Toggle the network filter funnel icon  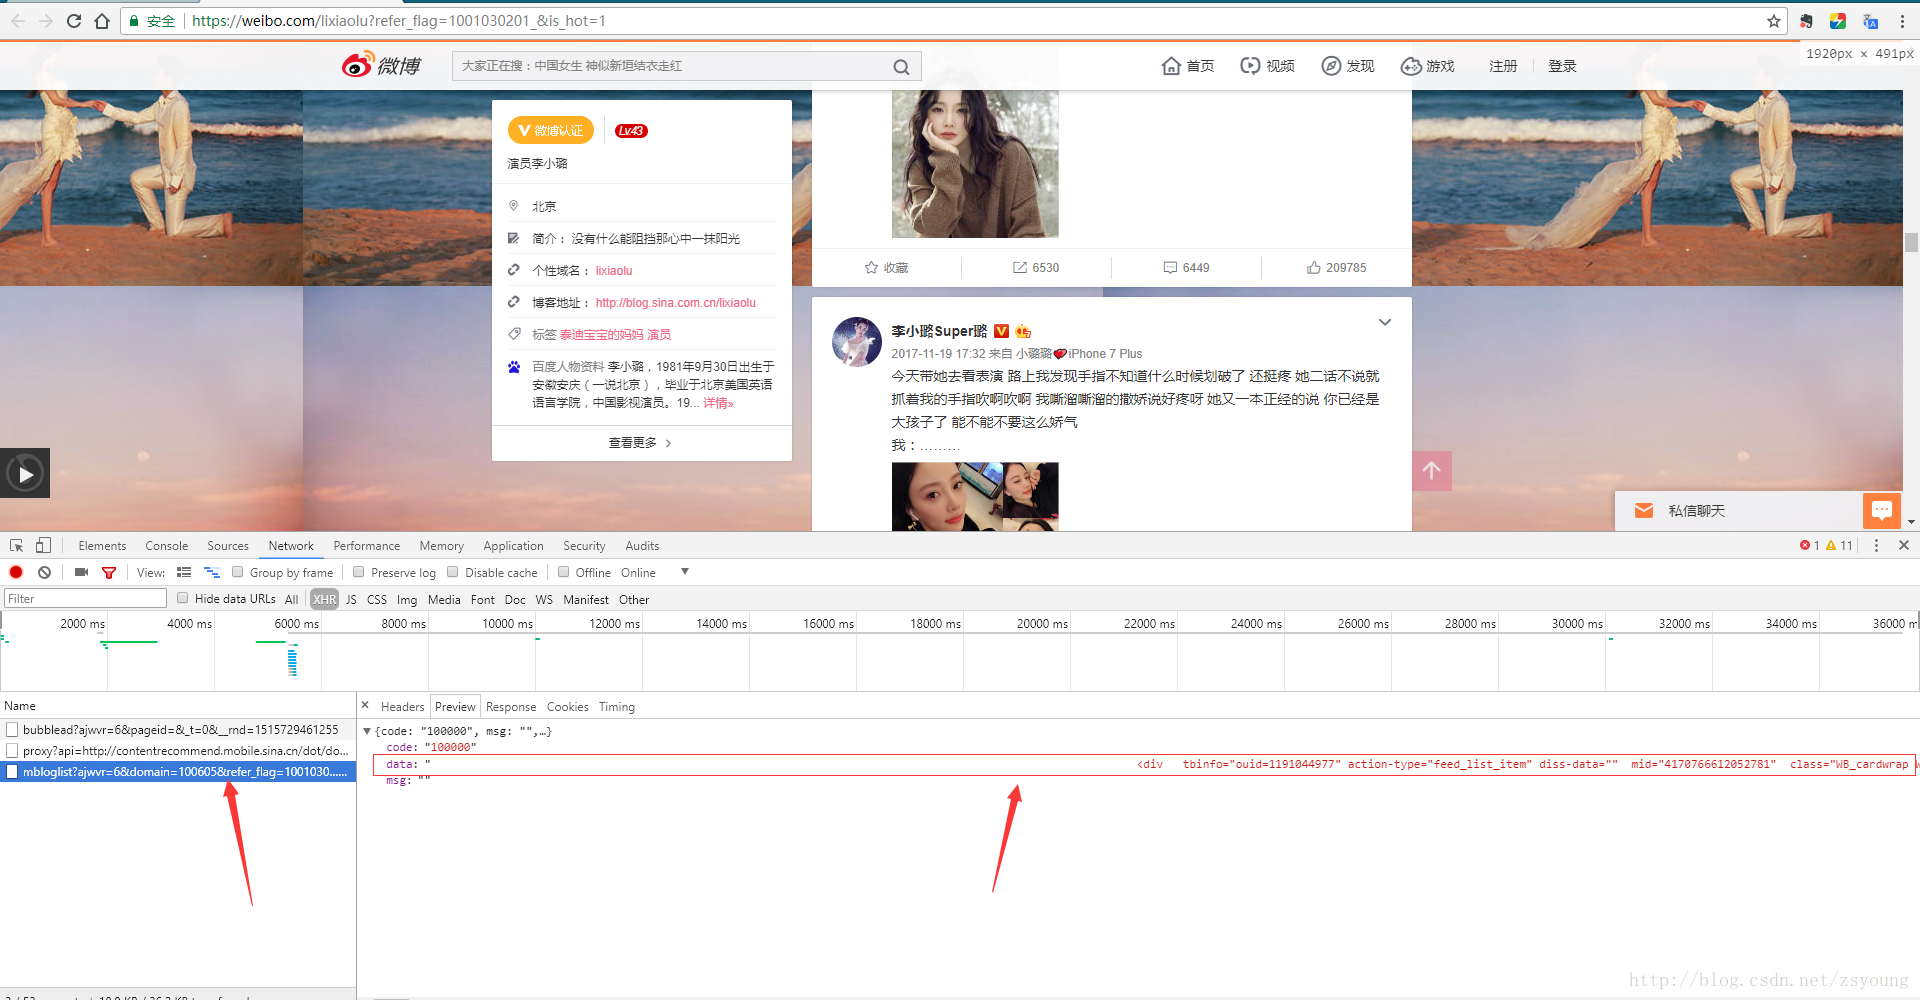(x=109, y=573)
